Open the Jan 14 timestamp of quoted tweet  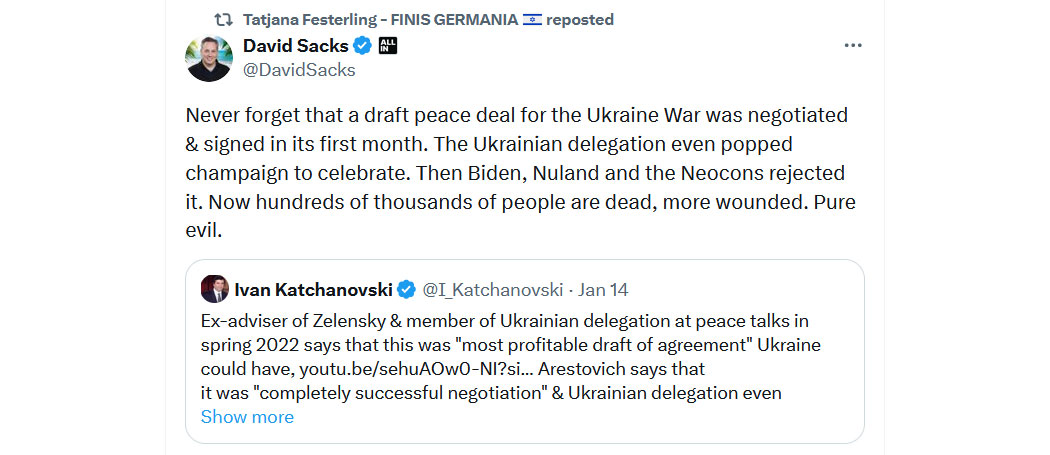[x=603, y=289]
